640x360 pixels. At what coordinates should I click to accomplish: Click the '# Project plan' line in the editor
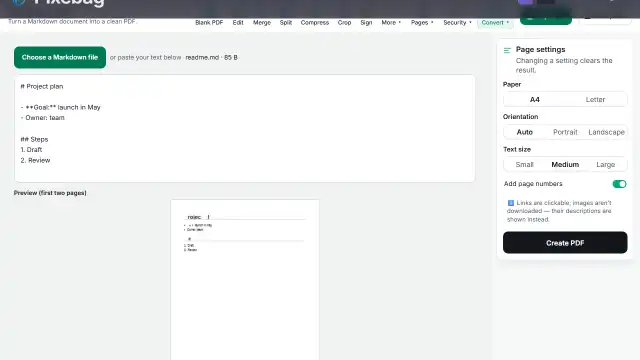pyautogui.click(x=42, y=87)
